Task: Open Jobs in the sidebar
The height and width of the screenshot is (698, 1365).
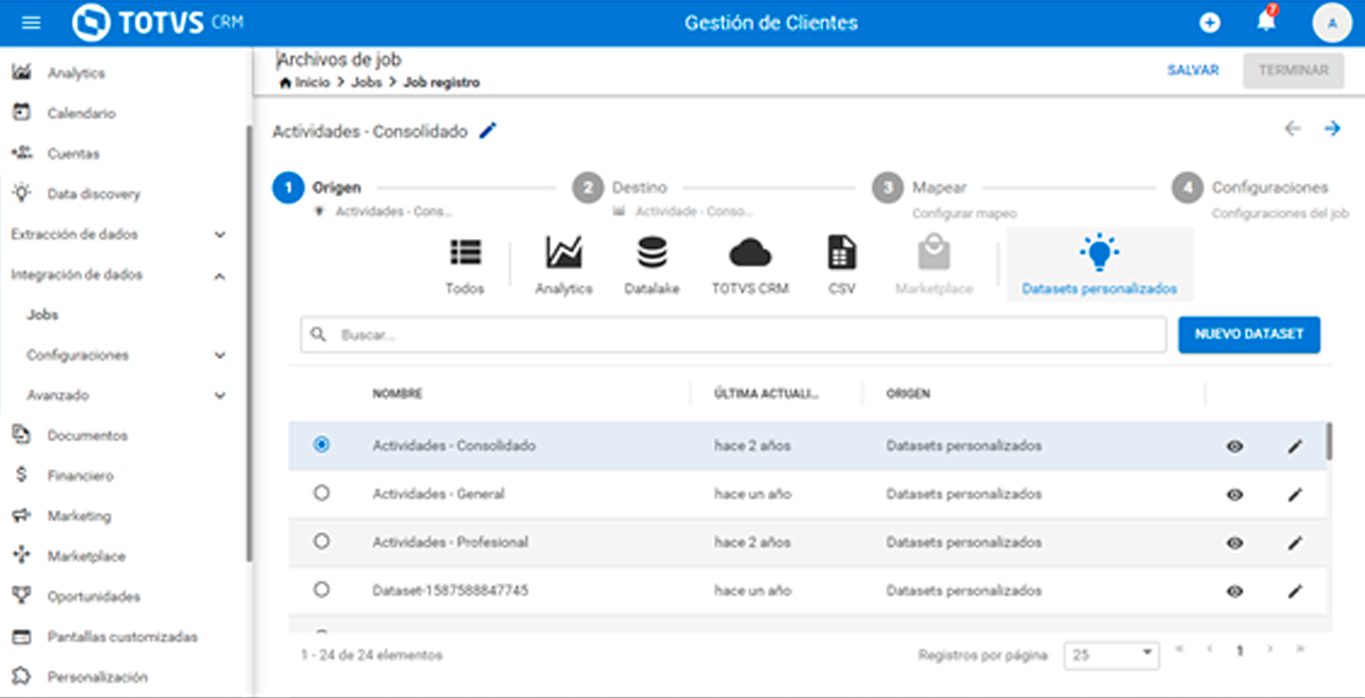Action: (43, 315)
